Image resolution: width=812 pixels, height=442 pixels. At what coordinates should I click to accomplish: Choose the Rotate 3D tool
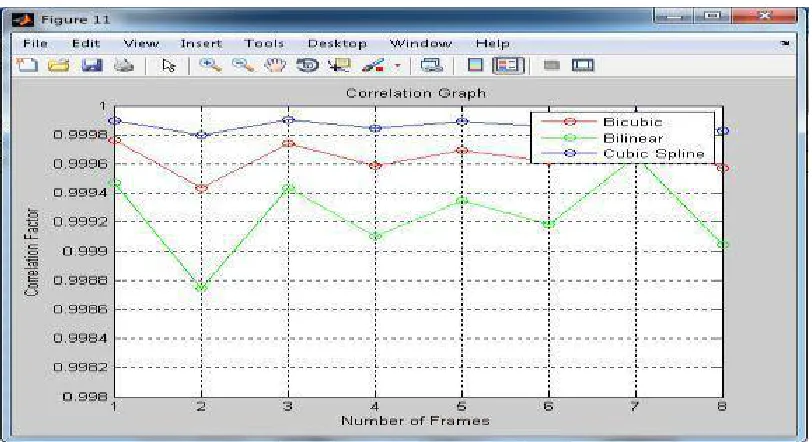coord(308,65)
